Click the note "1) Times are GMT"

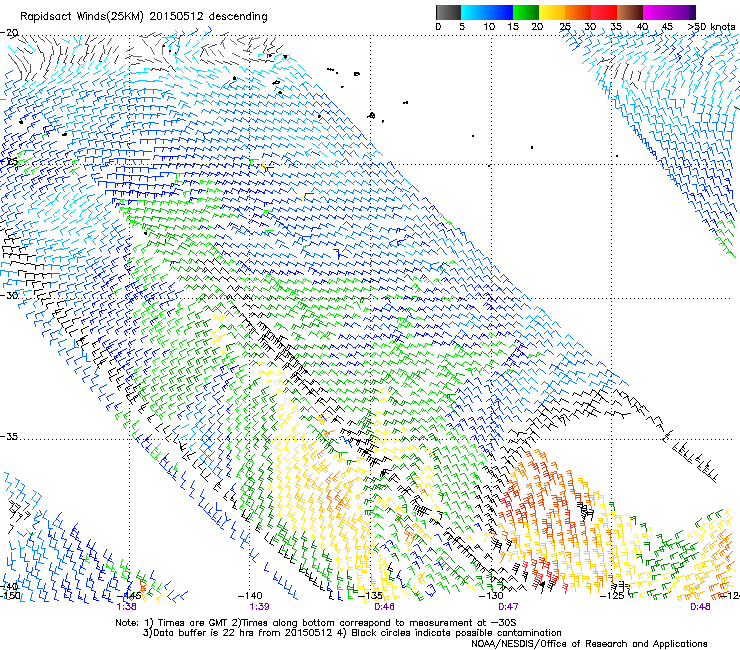coord(187,623)
